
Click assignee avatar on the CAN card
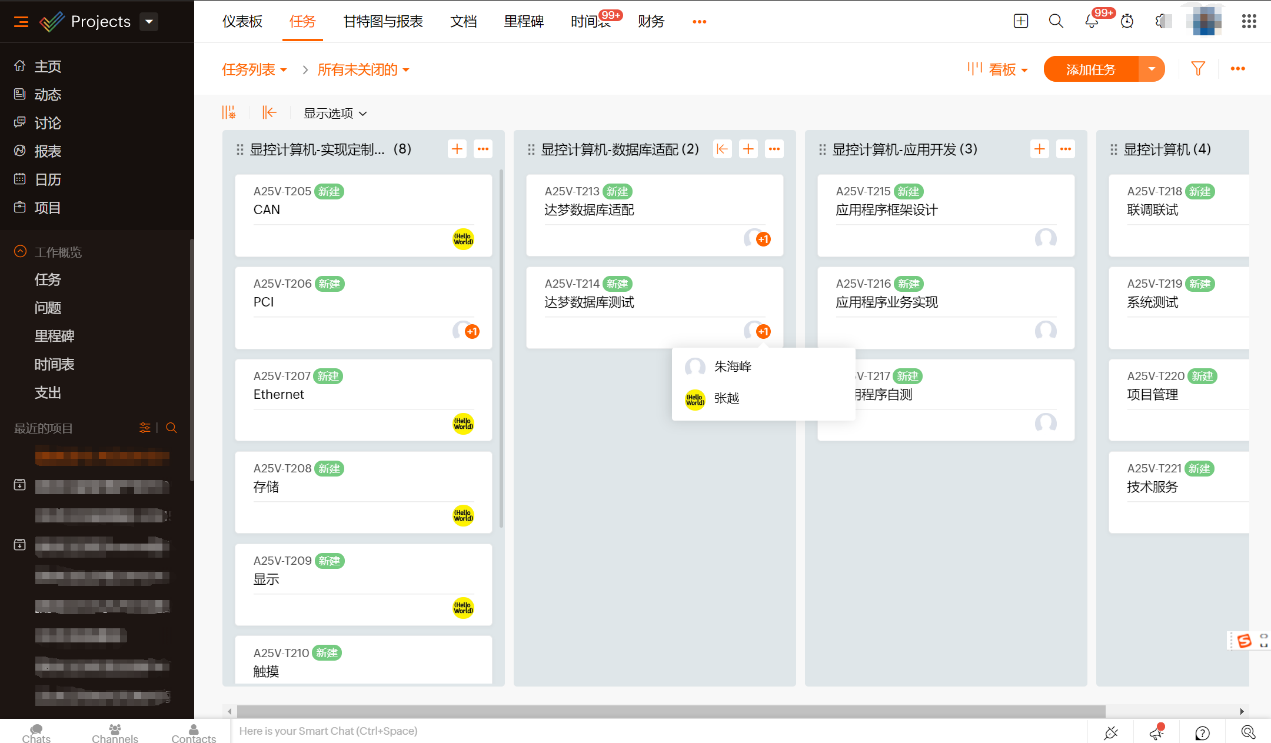point(463,239)
